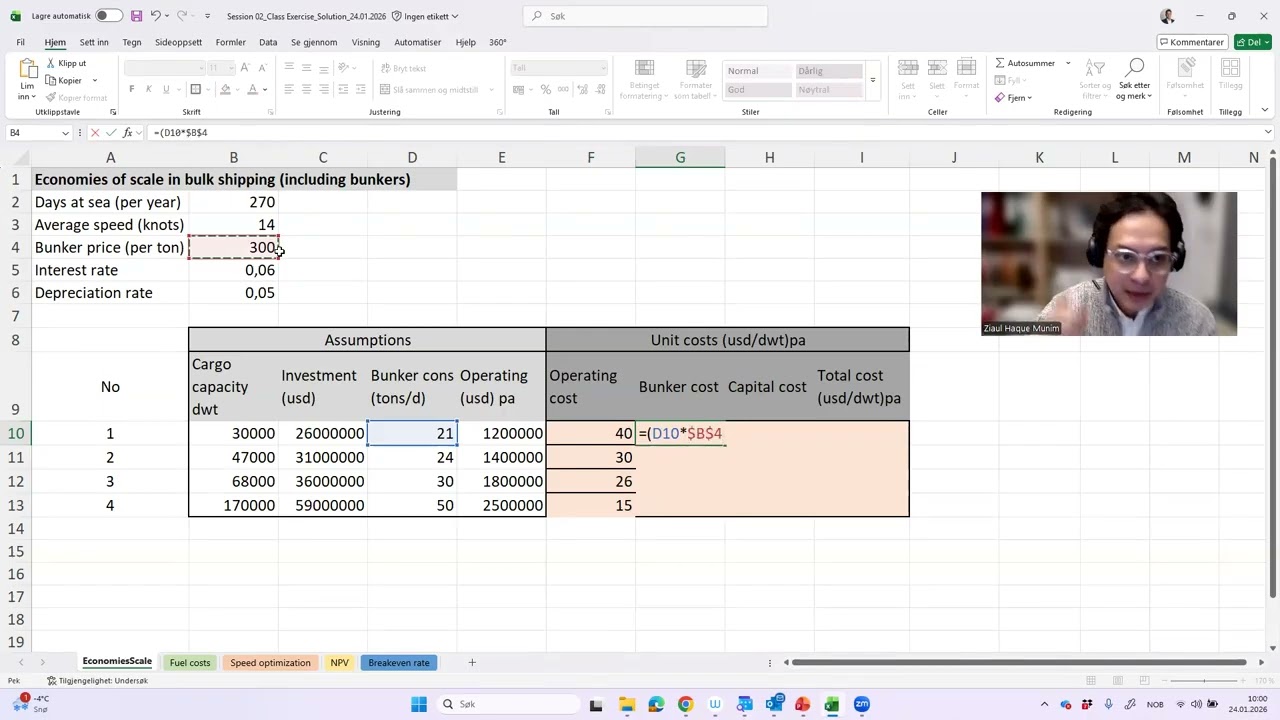This screenshot has width=1280, height=720.
Task: Confirm formula entry with the checkmark icon
Action: pos(111,133)
